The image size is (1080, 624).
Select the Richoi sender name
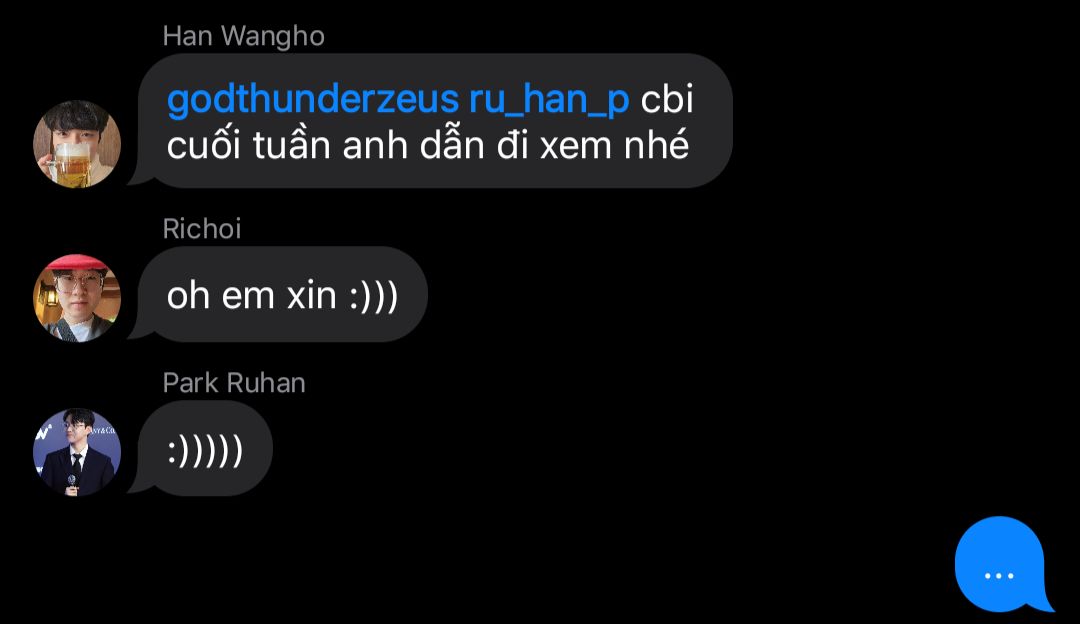click(x=202, y=229)
